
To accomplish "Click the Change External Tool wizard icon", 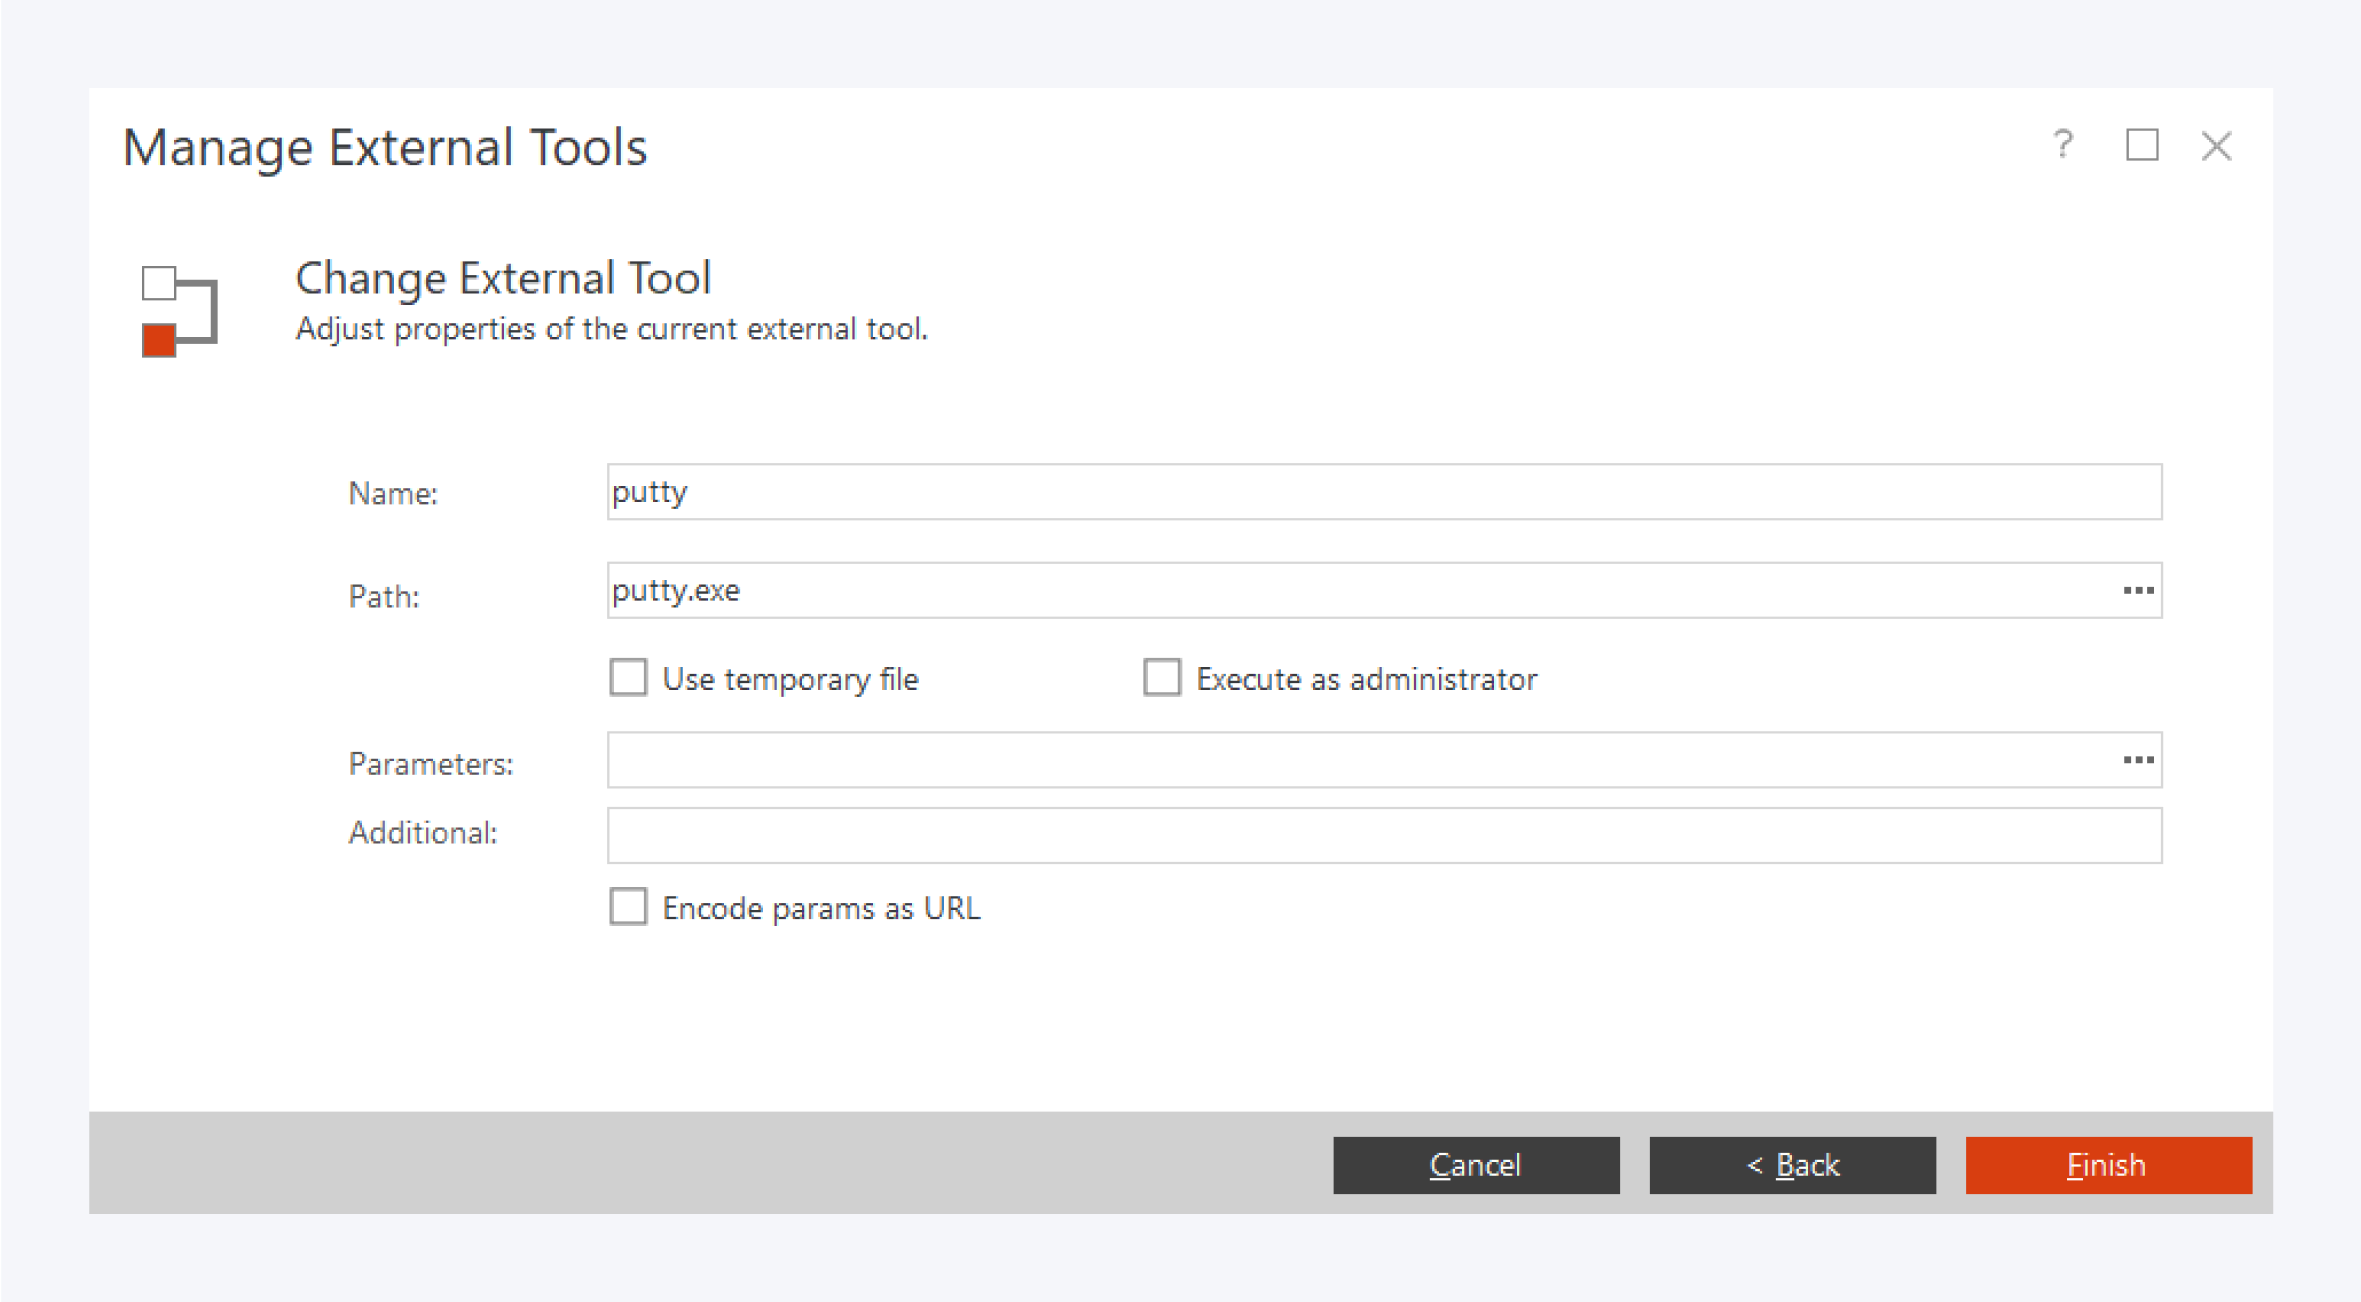I will (x=179, y=310).
